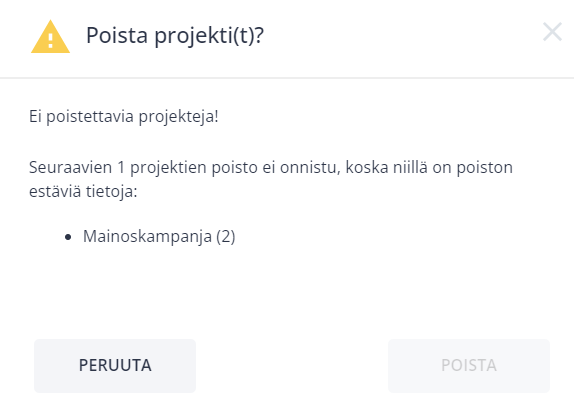This screenshot has height=405, width=574.
Task: Click the word 'projekteja!' in the first message
Action: pyautogui.click(x=179, y=117)
